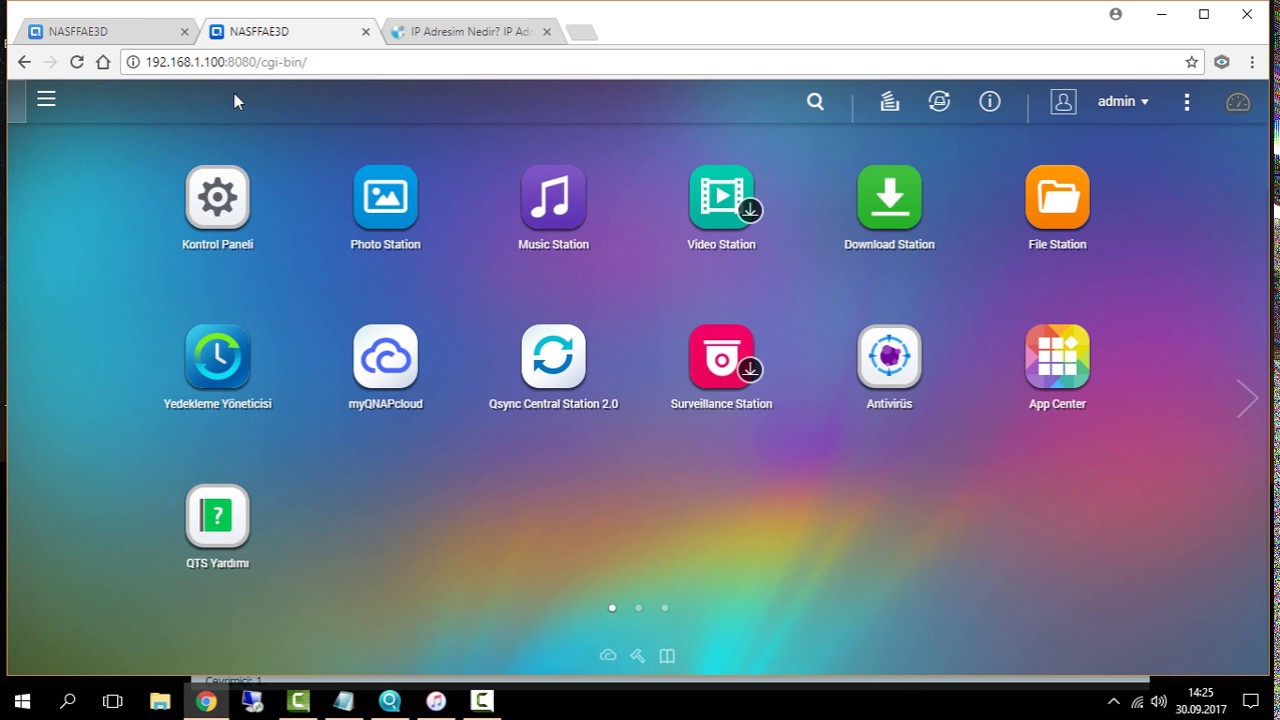1280x720 pixels.
Task: Open File Station
Action: tap(1057, 197)
